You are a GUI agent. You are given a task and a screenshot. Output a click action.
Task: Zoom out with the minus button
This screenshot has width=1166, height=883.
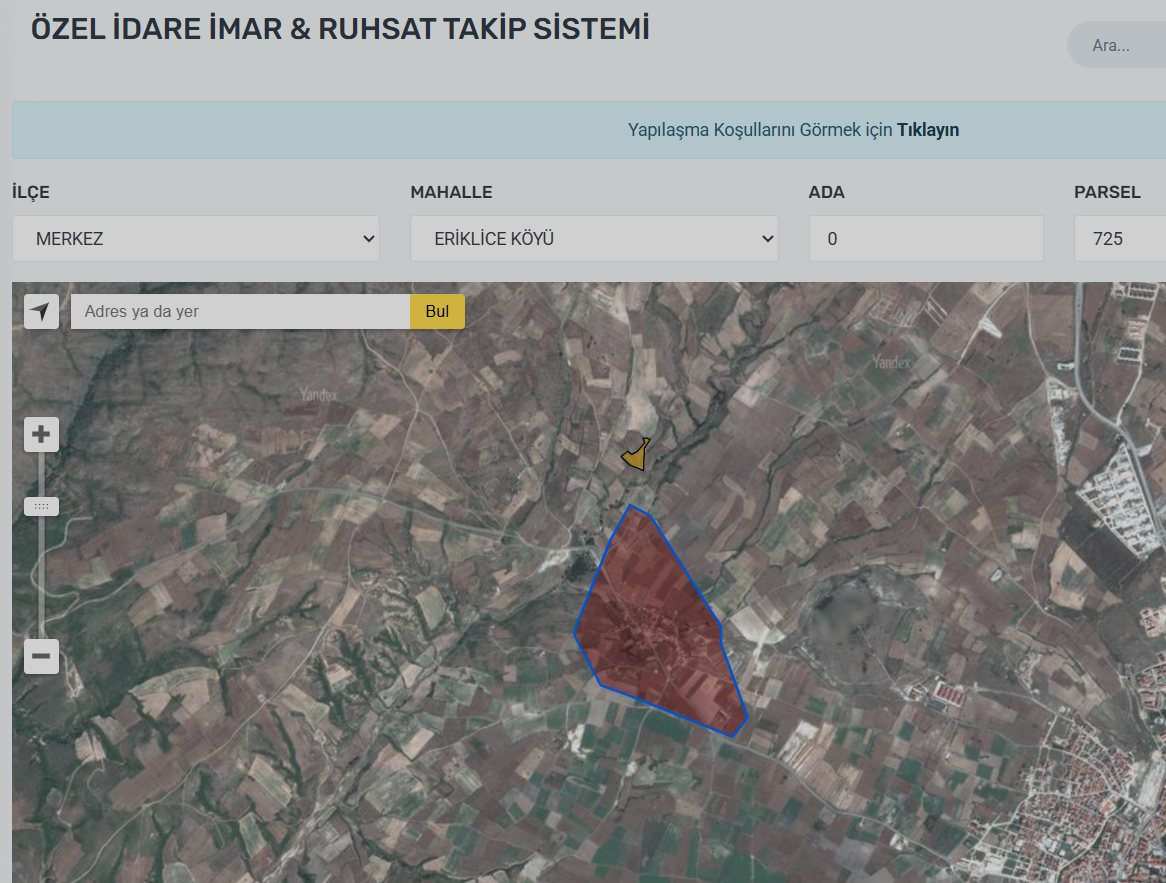(x=41, y=657)
